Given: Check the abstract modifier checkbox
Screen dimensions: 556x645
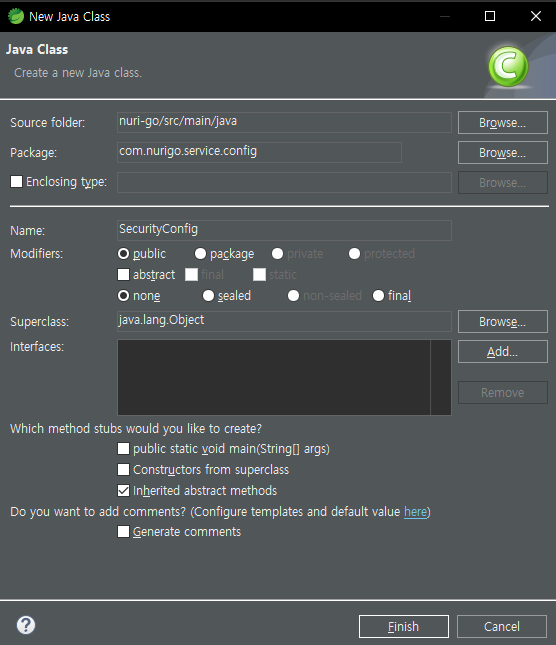Looking at the screenshot, I should click(x=123, y=274).
